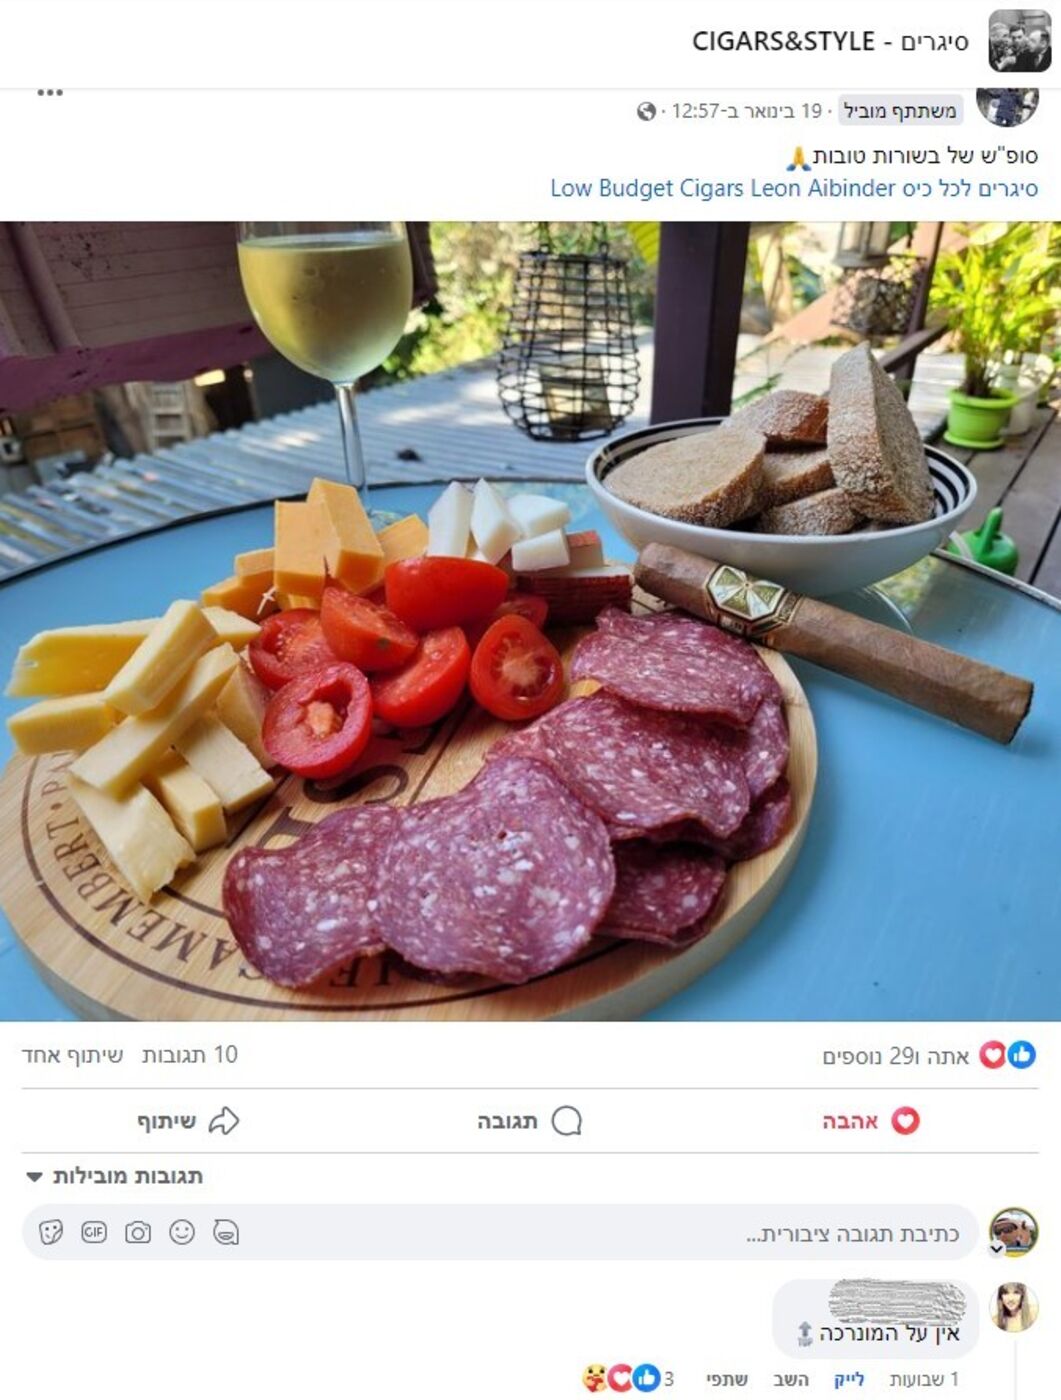
Task: View the 10 comments count
Action: [x=190, y=1054]
